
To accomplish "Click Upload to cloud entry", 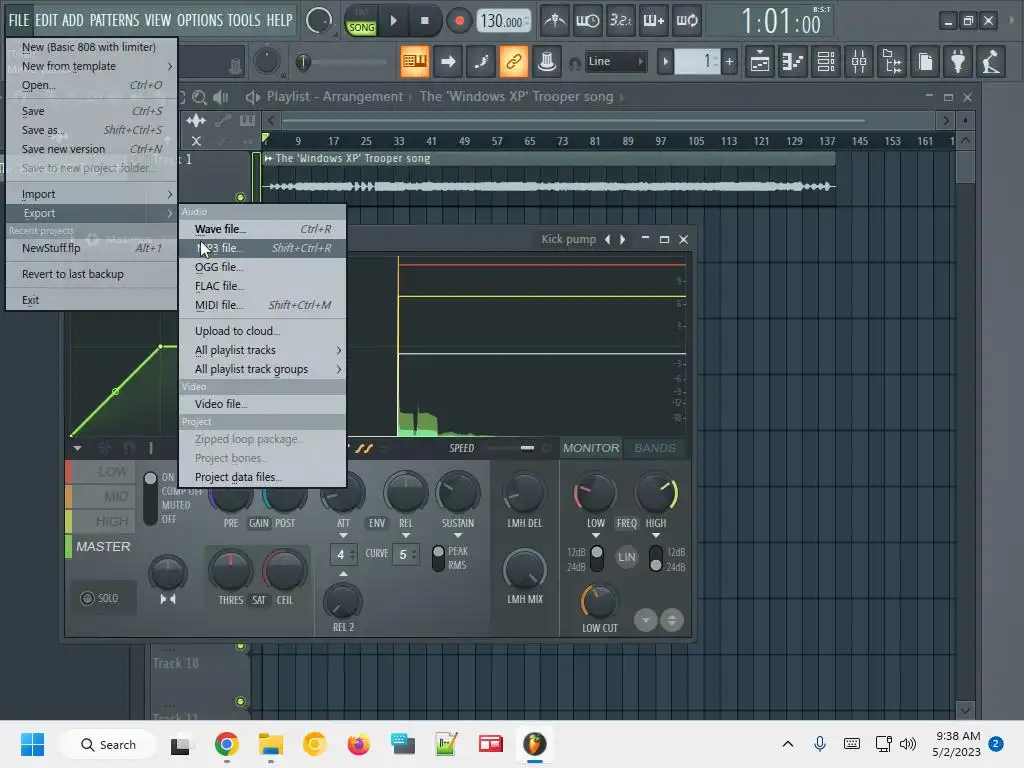I will [x=263, y=331].
